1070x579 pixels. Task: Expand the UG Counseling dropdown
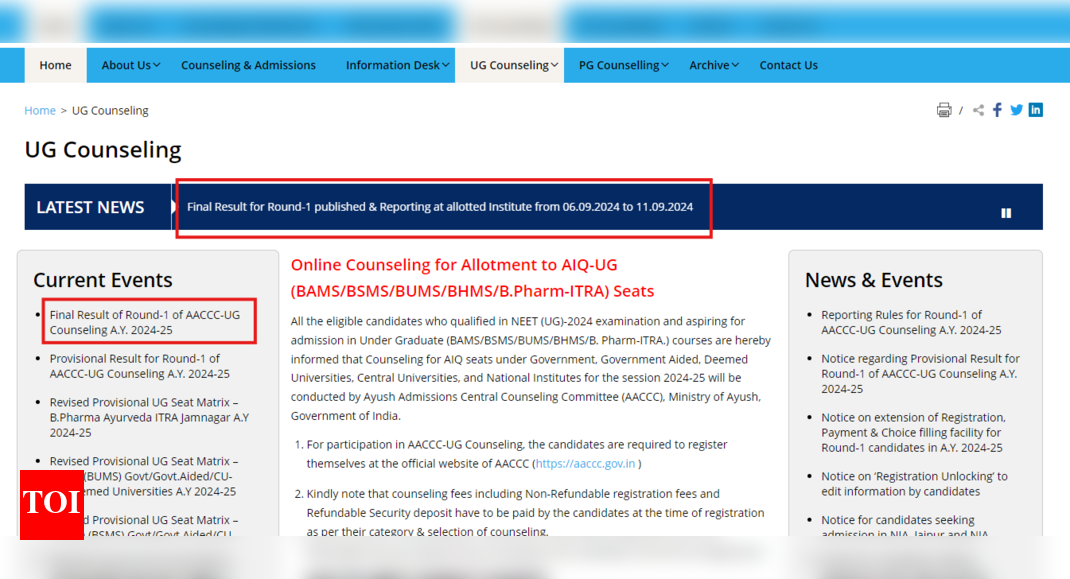pyautogui.click(x=513, y=65)
